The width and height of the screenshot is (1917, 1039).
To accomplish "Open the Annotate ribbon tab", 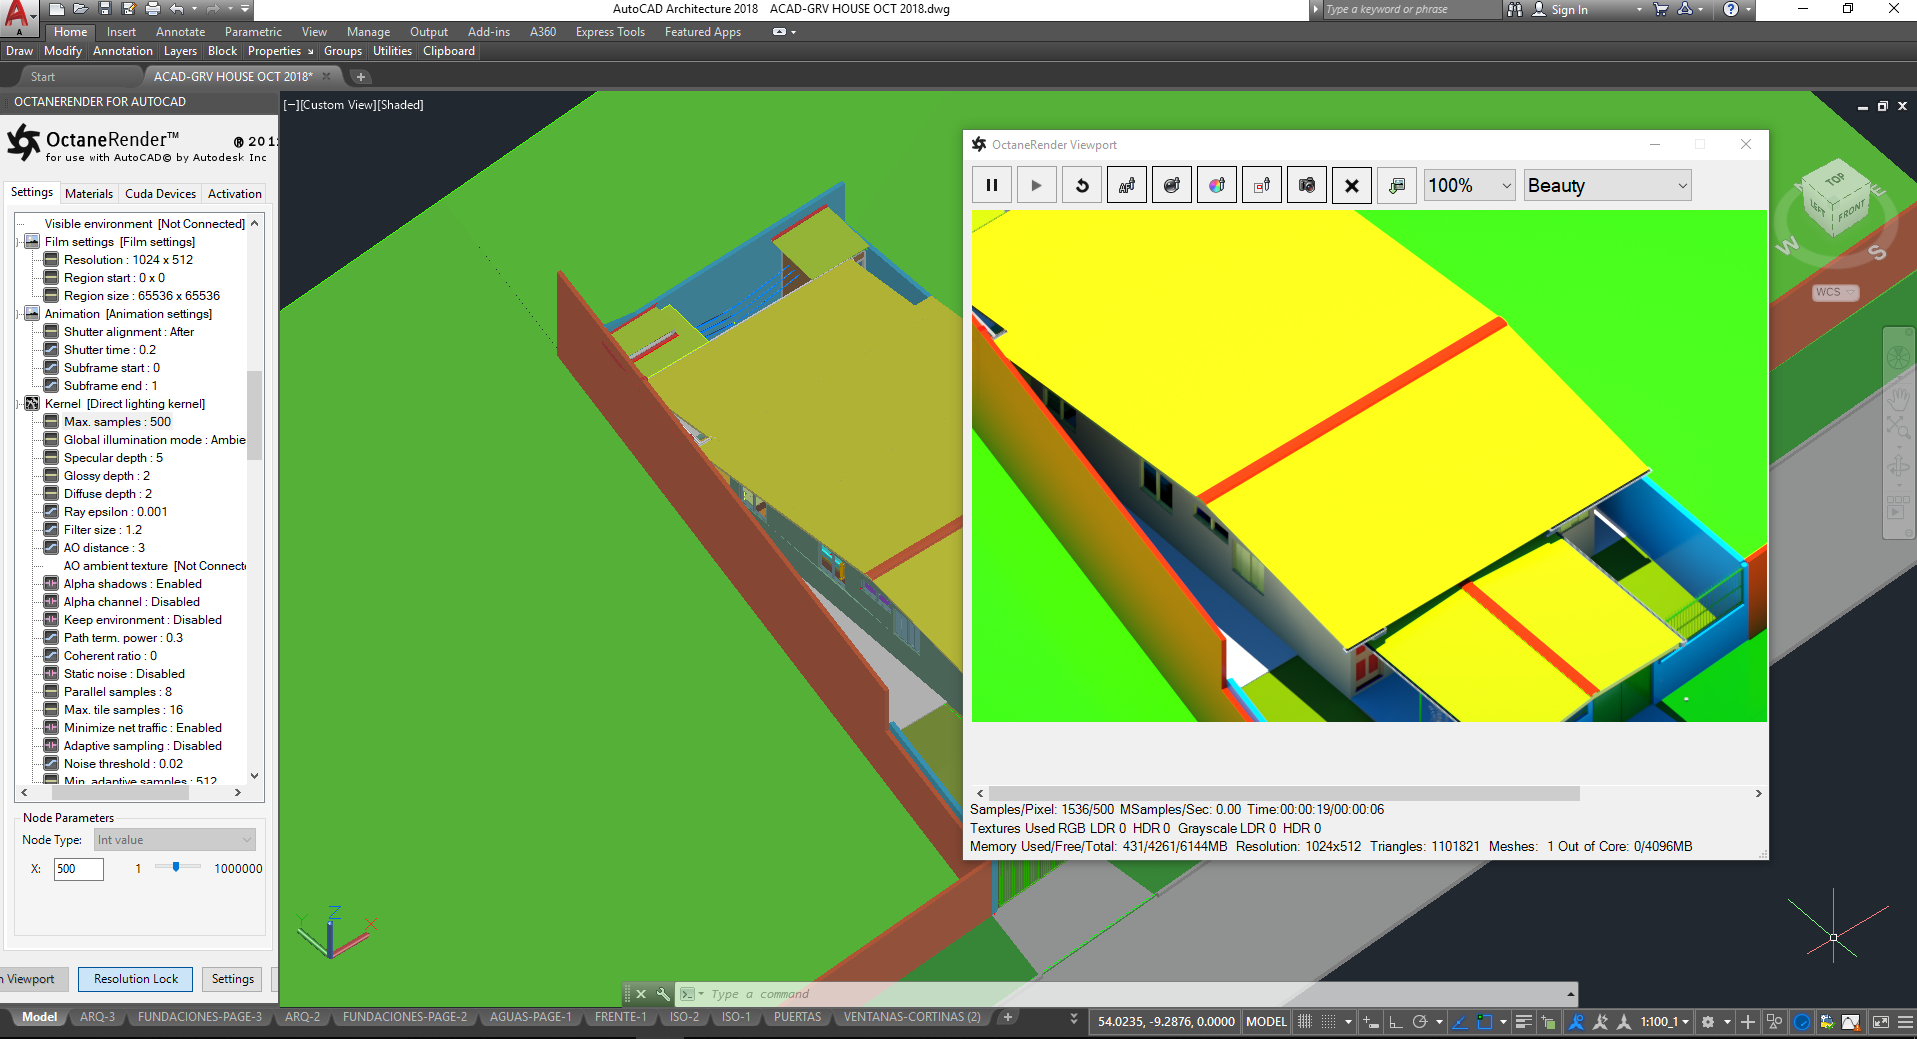I will click(180, 32).
